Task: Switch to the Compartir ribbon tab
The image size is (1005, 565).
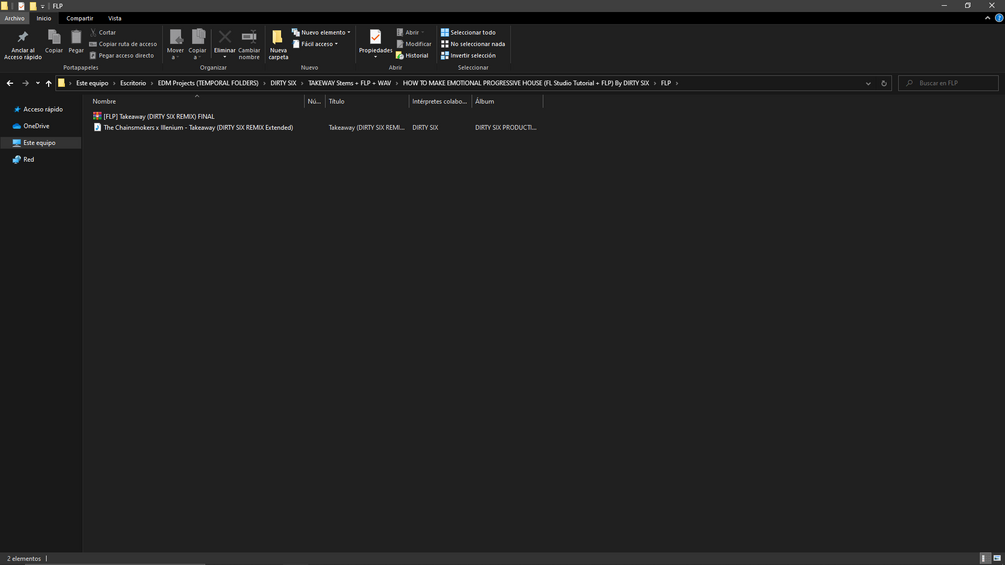Action: coord(79,18)
